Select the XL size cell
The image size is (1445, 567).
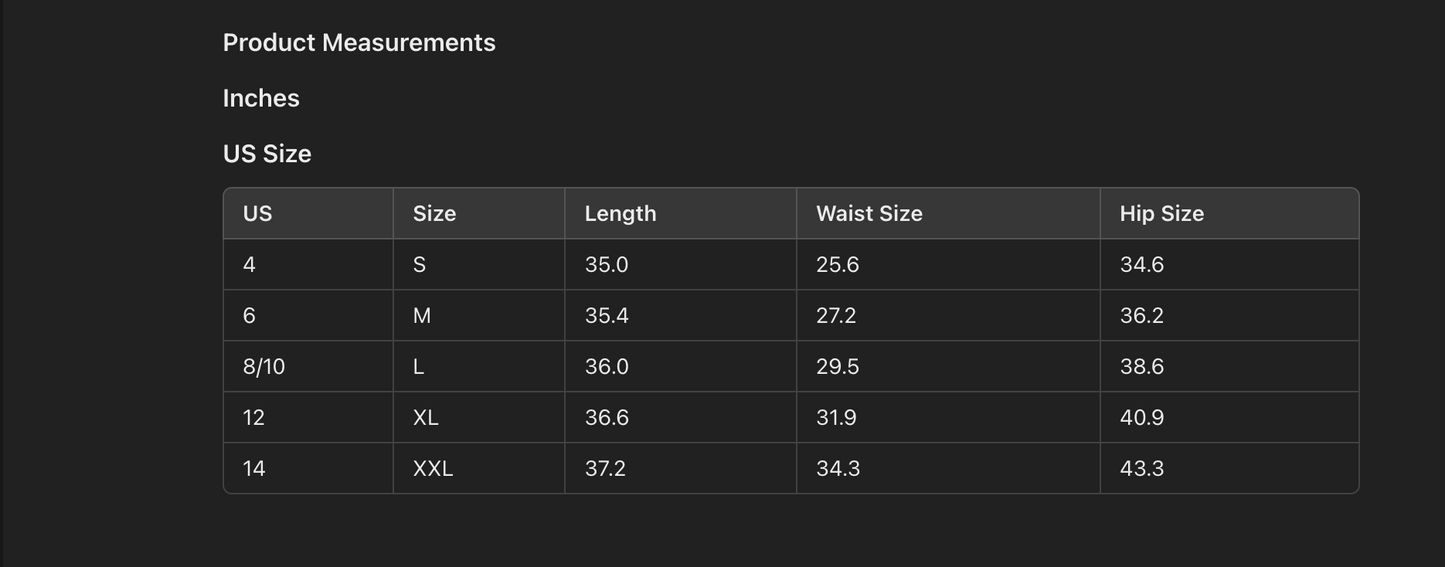tap(426, 418)
